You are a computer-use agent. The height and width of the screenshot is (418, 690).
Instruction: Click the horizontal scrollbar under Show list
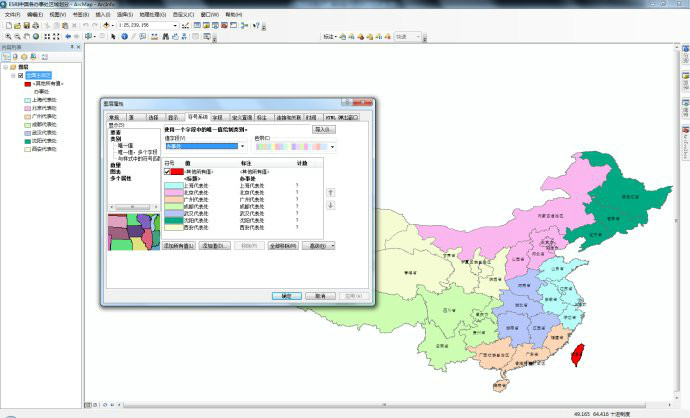click(x=134, y=207)
